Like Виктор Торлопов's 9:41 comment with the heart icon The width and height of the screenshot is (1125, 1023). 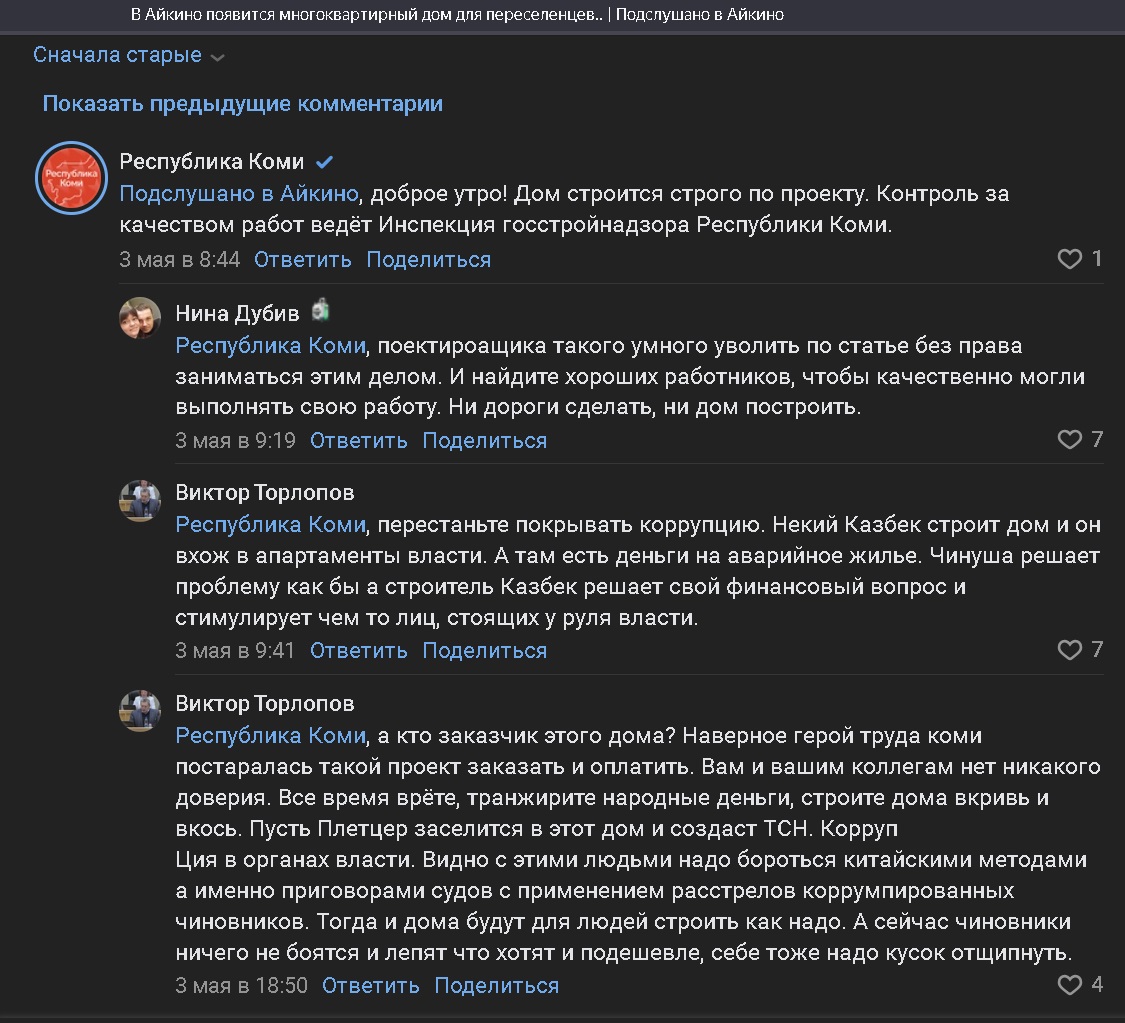pyautogui.click(x=1069, y=650)
